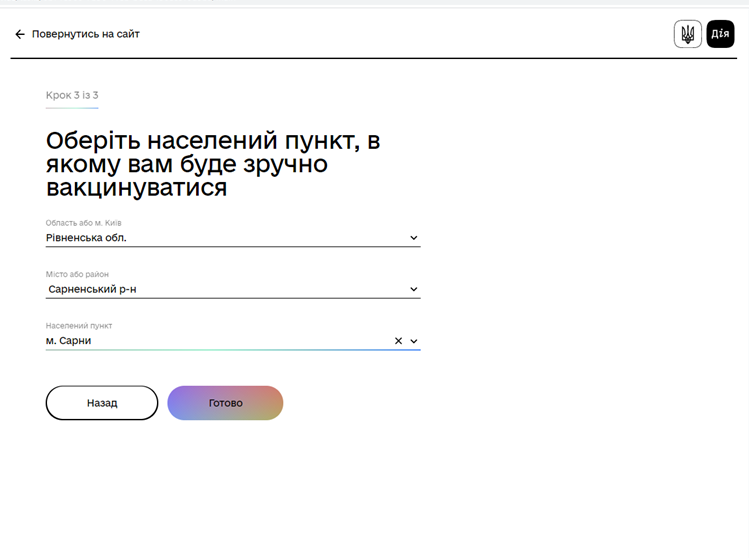Click the Ukrainian trident emblem icon
The image size is (749, 558).
click(x=687, y=34)
